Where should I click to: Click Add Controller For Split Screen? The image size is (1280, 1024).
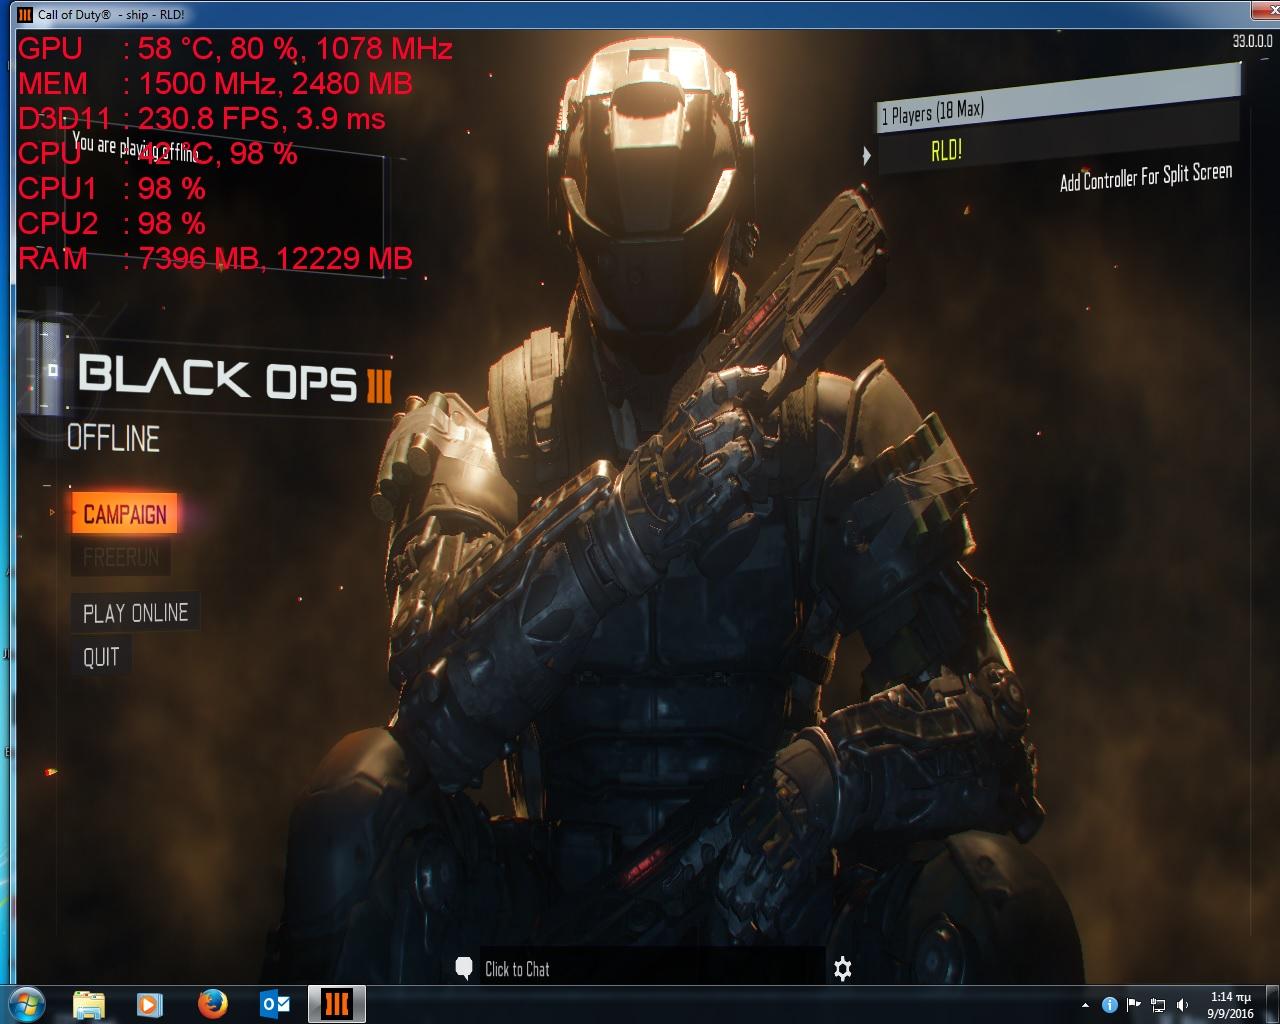coord(1146,177)
